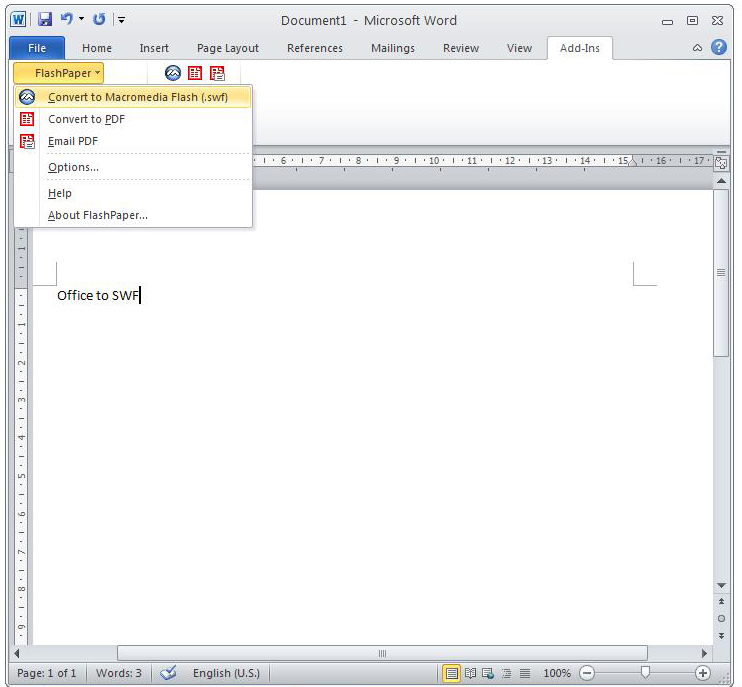Click the Email PDF toolbar icon

[x=217, y=73]
